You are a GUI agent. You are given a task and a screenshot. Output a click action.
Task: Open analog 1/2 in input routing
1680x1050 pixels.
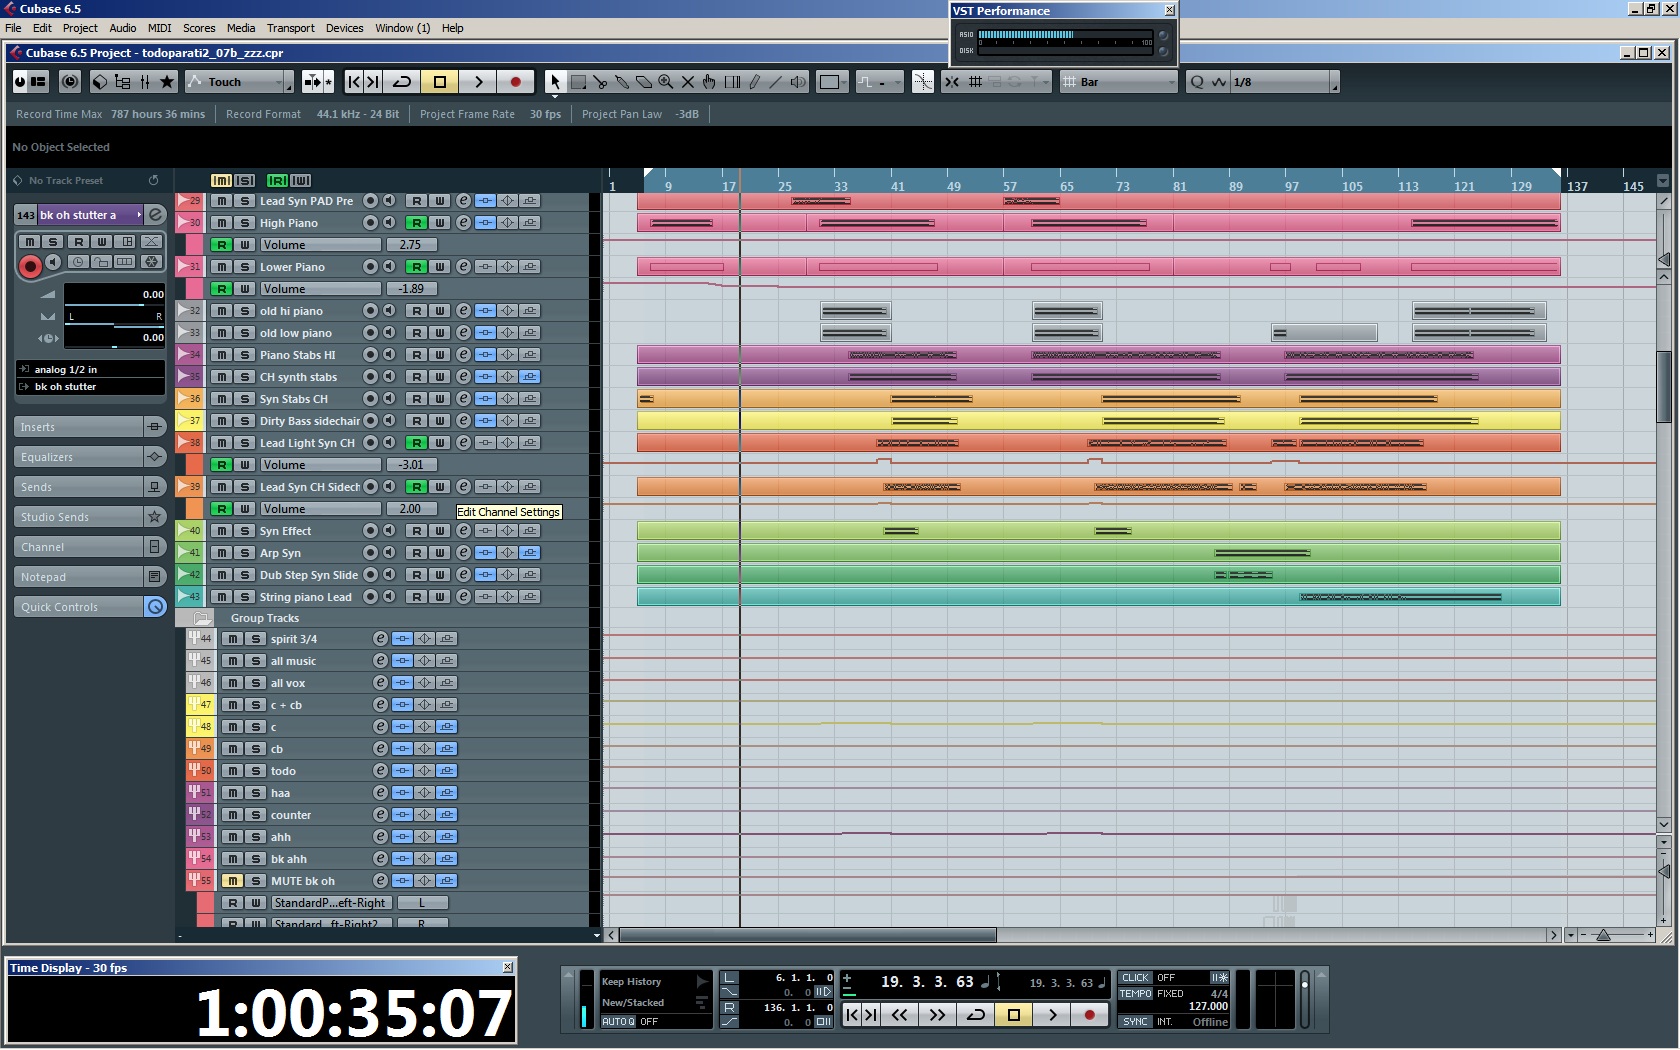point(90,369)
